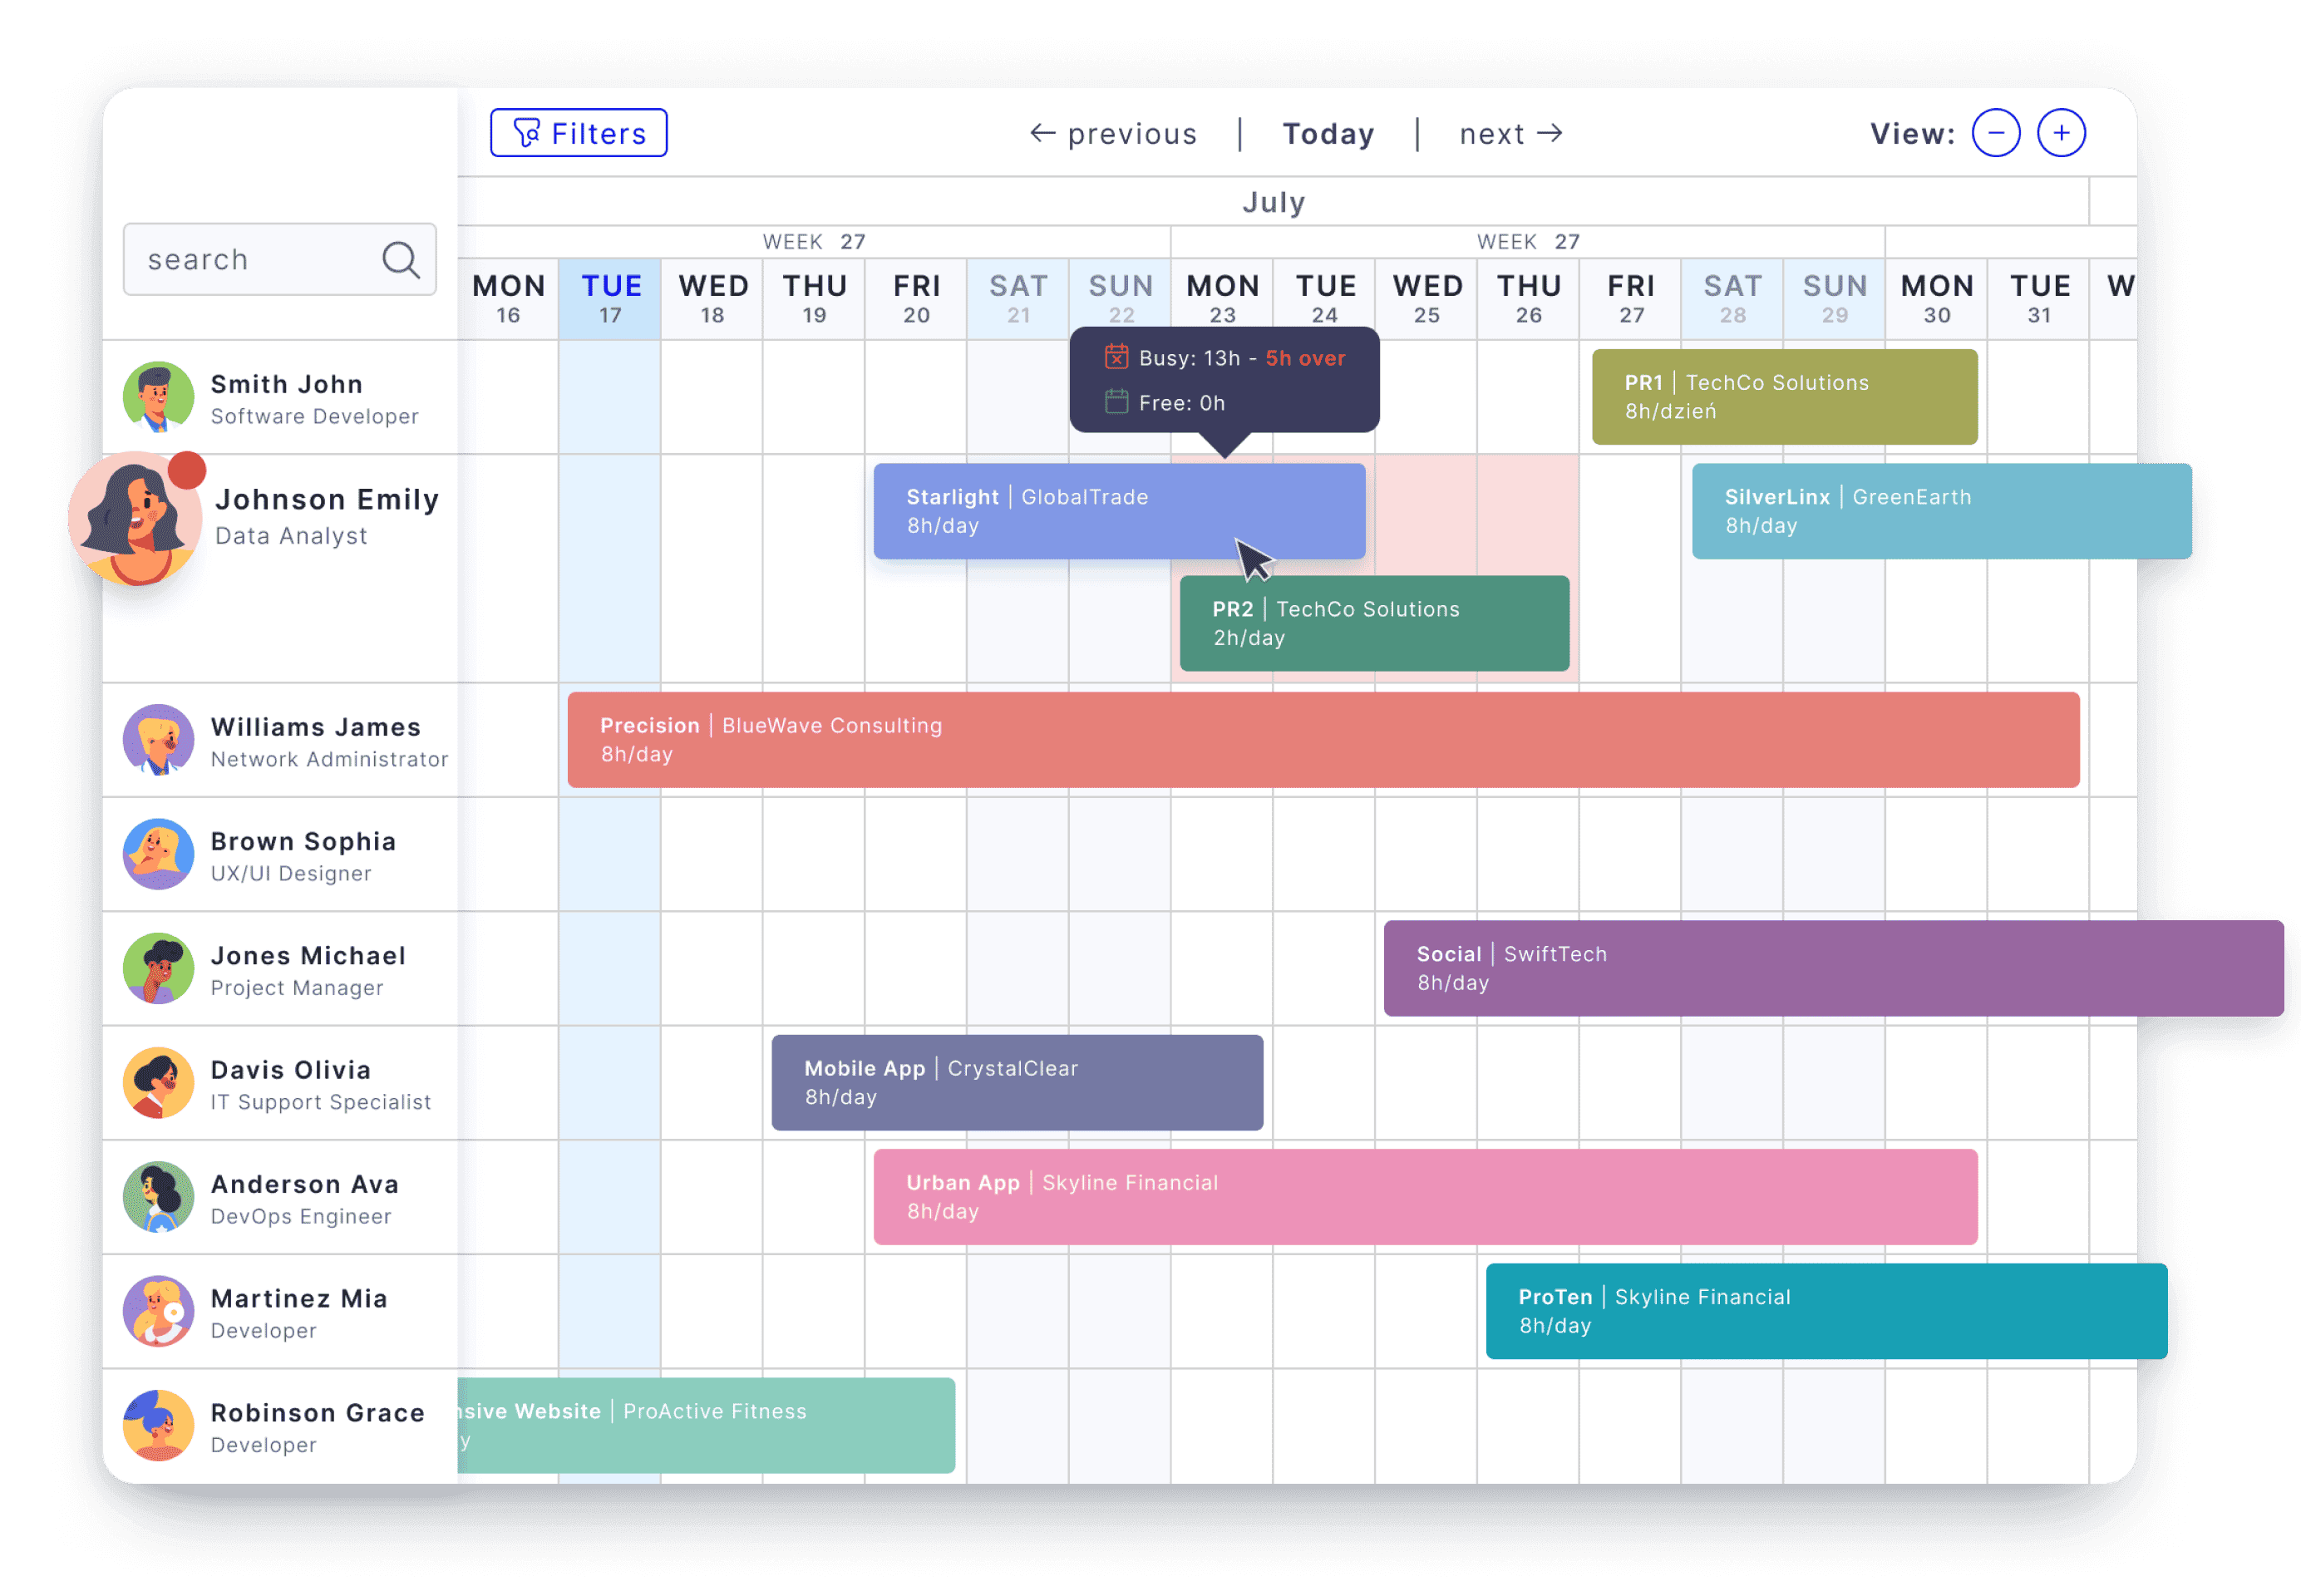
Task: Click the July month header
Action: point(1274,202)
